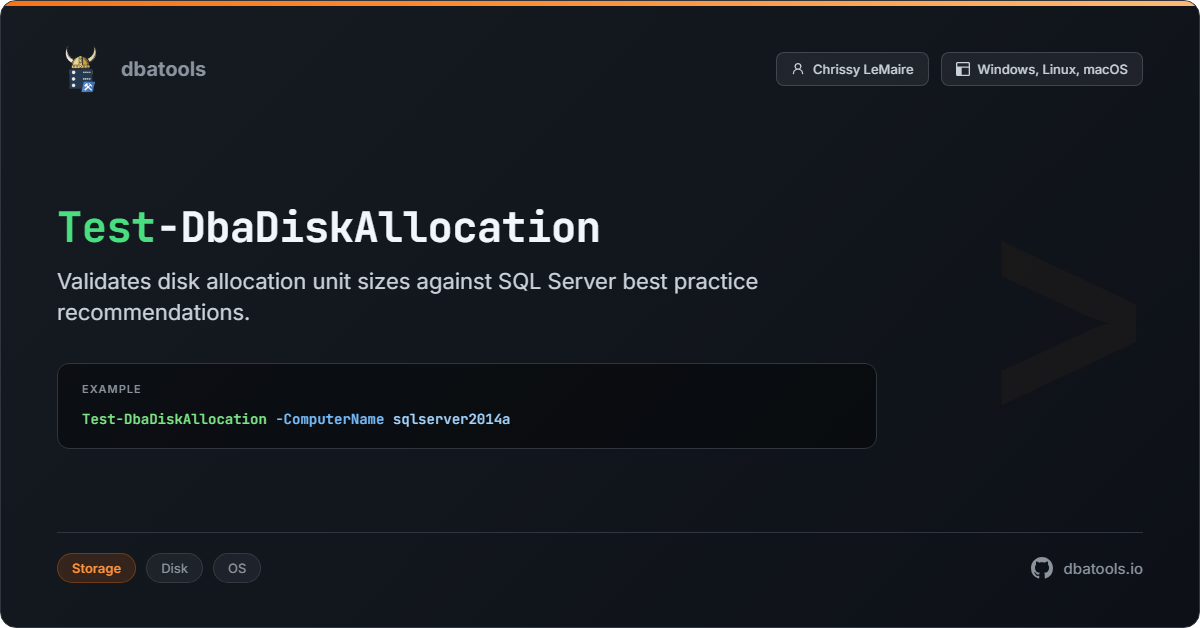
Task: Open the GitHub octocat icon
Action: (x=1042, y=568)
